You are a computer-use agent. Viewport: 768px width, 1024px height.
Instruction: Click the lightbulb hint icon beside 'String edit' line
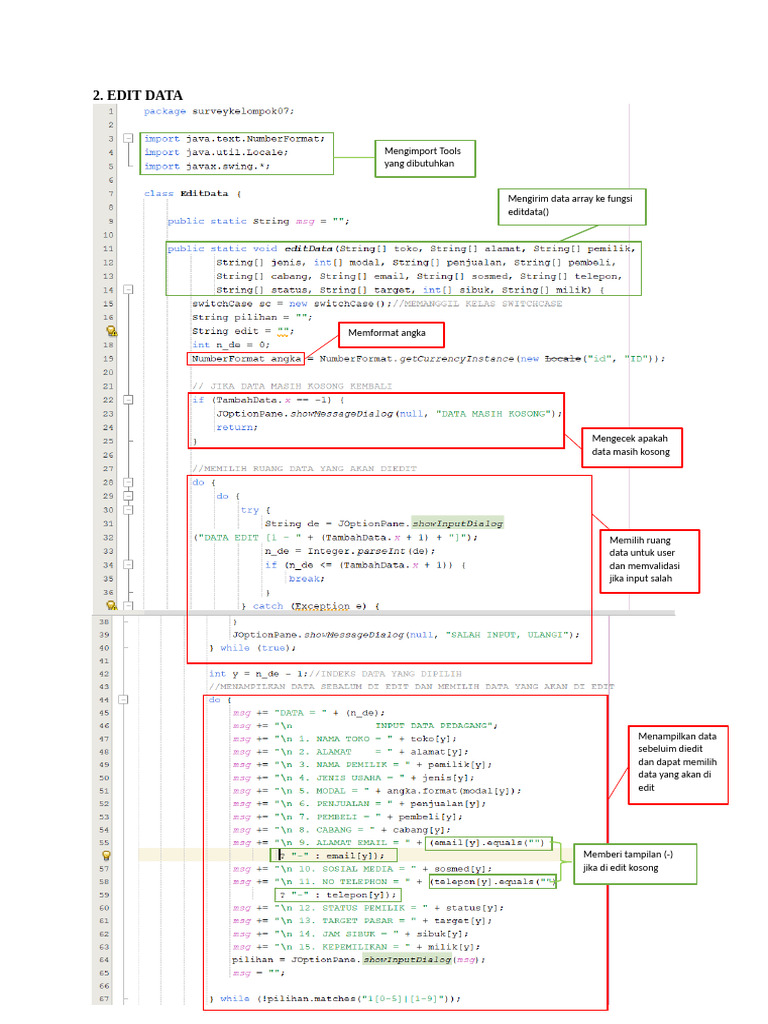pos(112,331)
